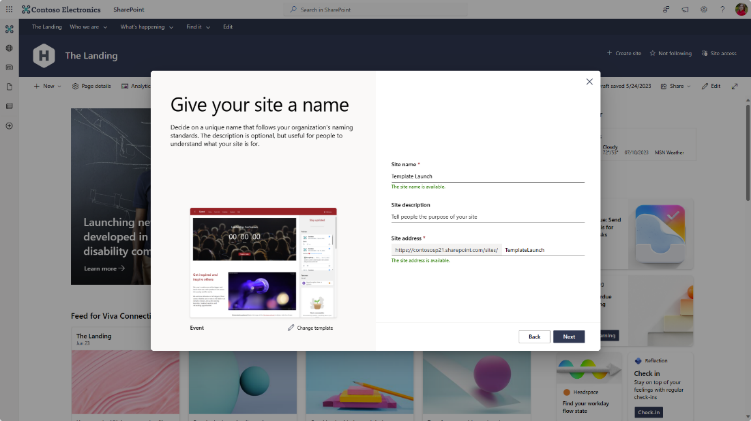Expand the Who we are menu
751x421 pixels.
pos(88,27)
